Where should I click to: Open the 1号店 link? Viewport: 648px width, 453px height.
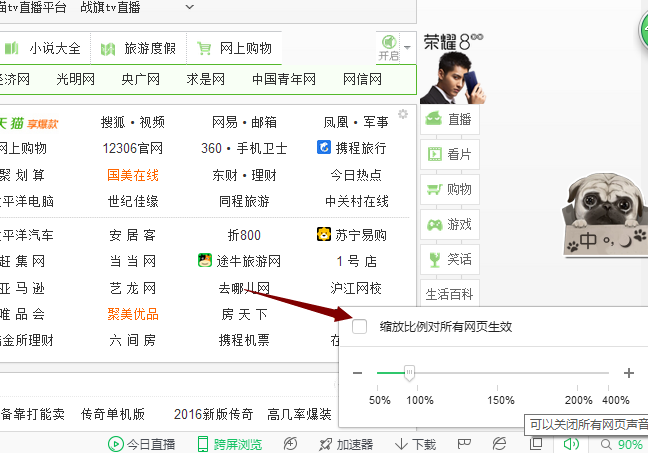click(x=356, y=261)
